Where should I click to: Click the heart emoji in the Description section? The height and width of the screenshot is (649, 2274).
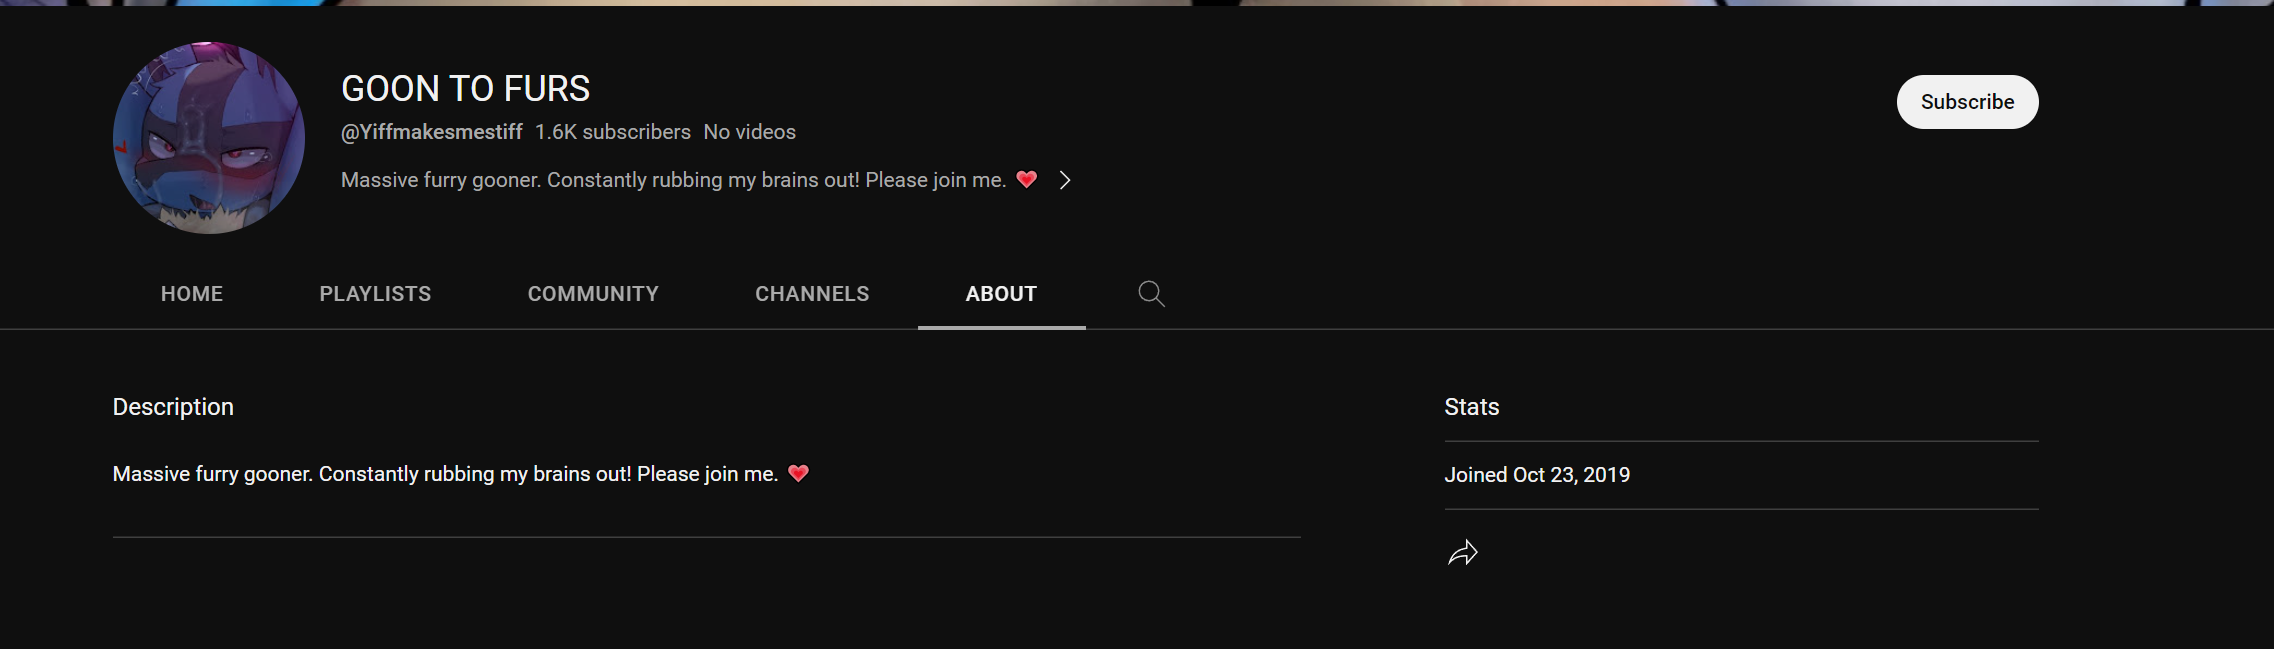click(x=798, y=474)
